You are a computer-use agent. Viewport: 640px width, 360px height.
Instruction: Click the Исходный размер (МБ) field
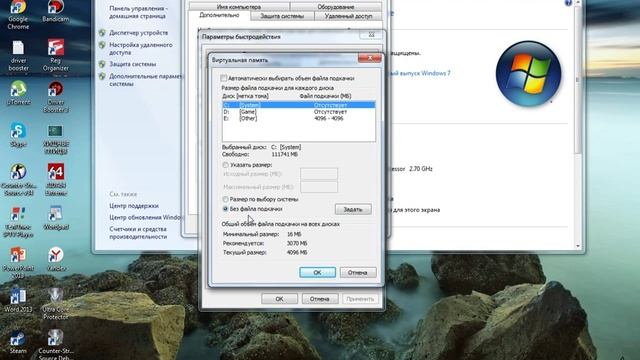319,174
